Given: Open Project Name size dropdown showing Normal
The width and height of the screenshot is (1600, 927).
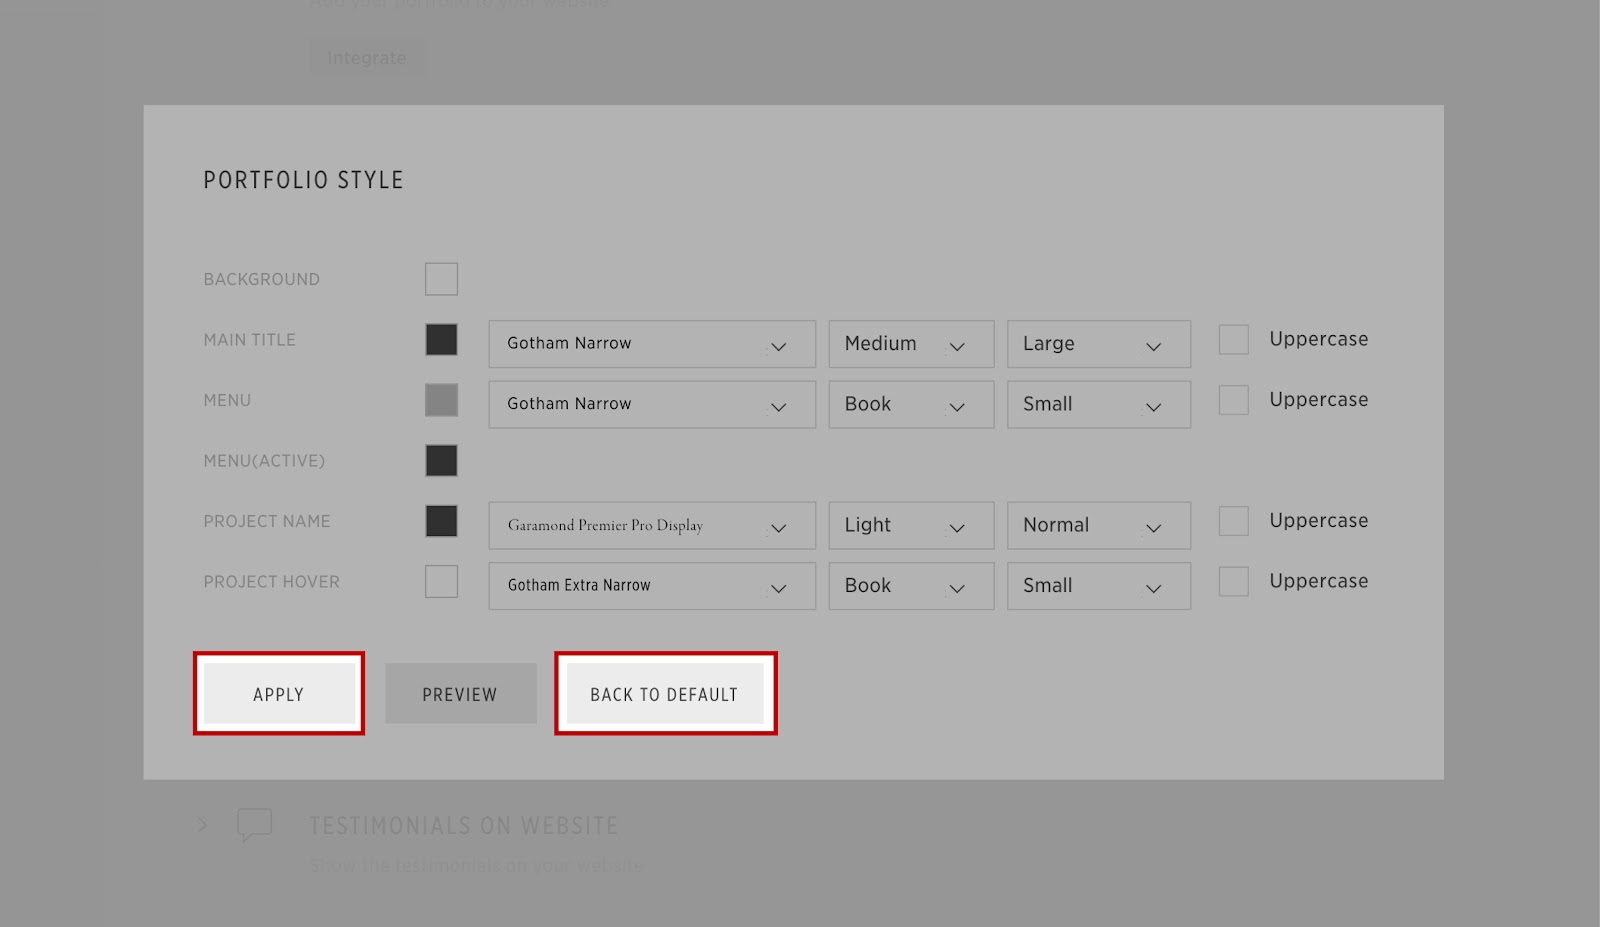Looking at the screenshot, I should pos(1099,525).
